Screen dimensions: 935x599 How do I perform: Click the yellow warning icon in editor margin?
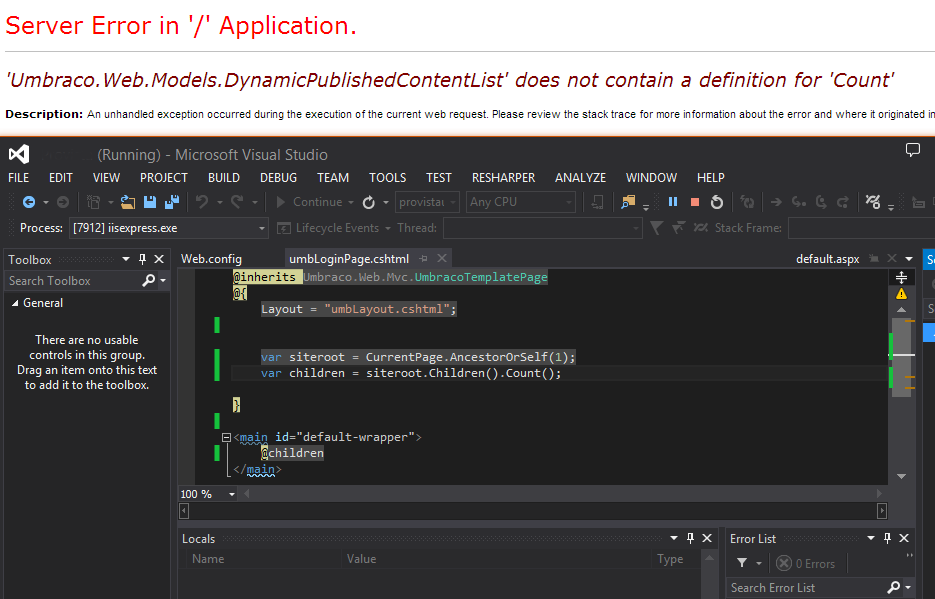[x=901, y=294]
